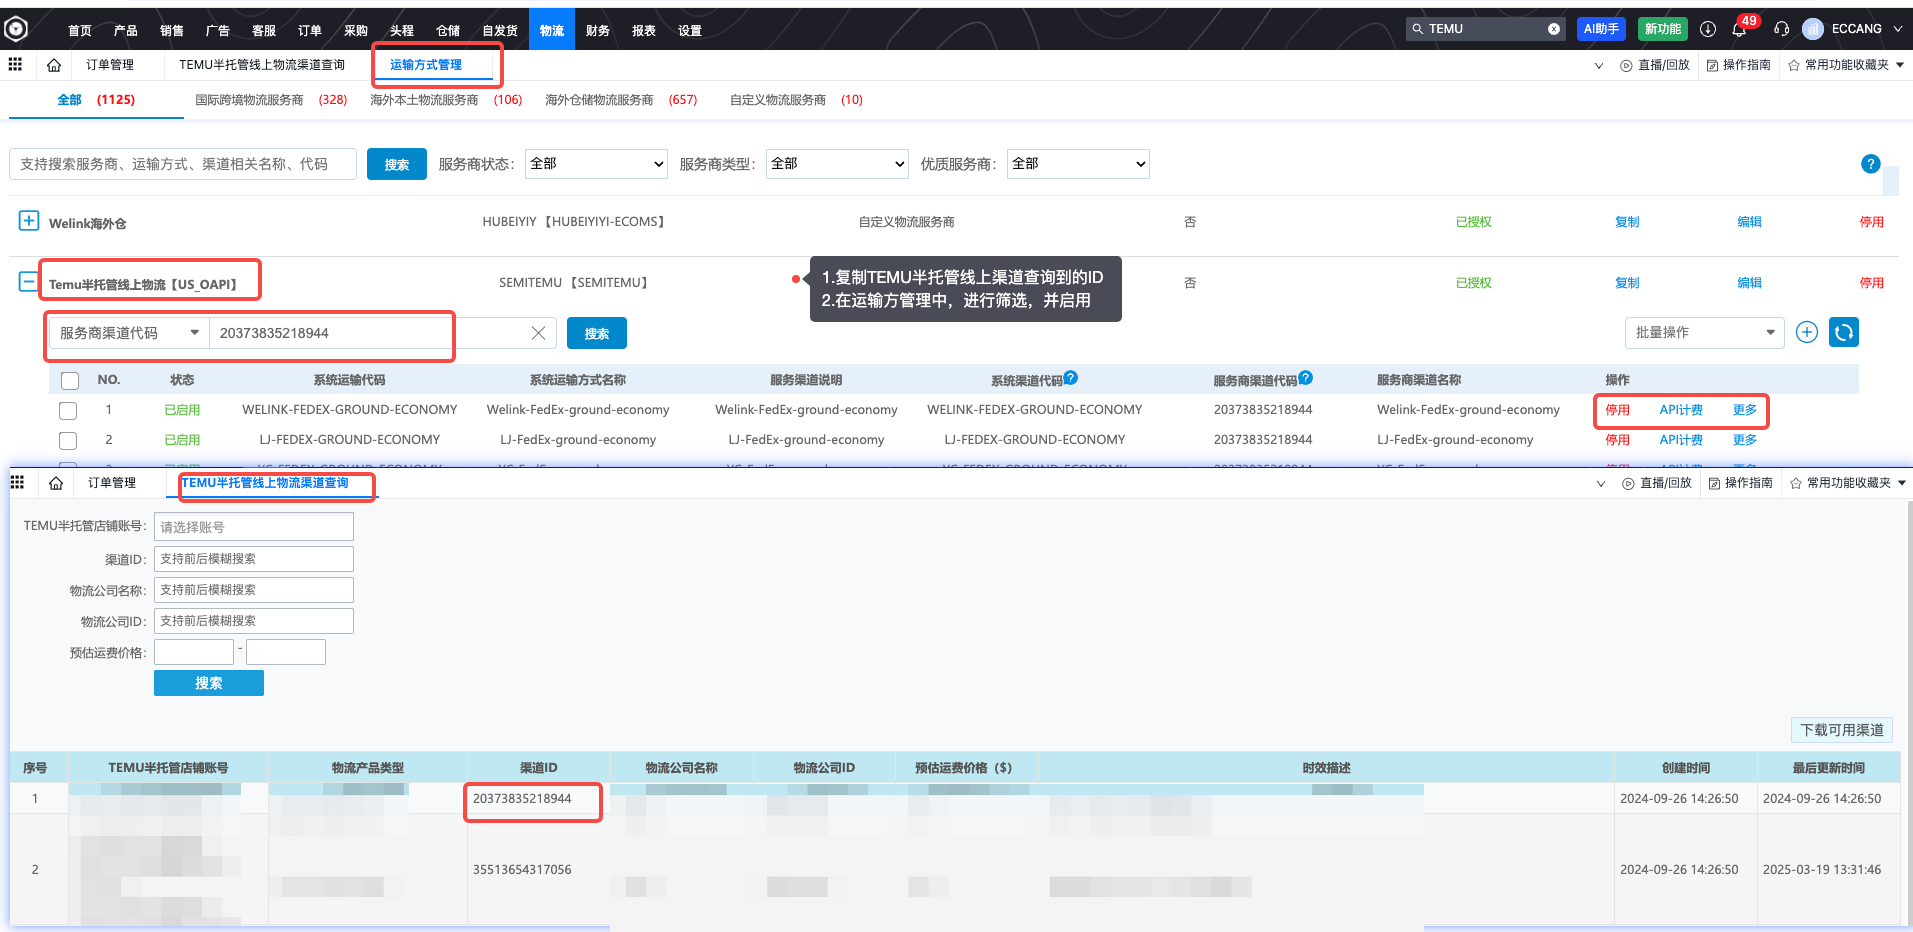Screen dimensions: 1913x932
Task: Open the 批量操作 dropdown
Action: coord(1703,332)
